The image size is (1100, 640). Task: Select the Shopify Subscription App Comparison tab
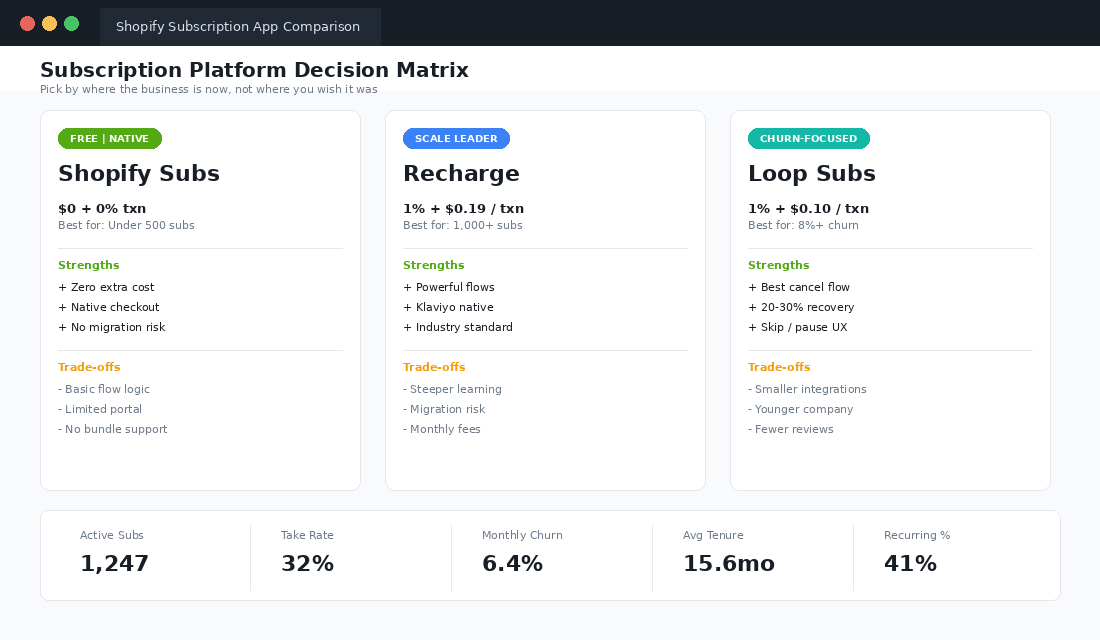click(240, 27)
